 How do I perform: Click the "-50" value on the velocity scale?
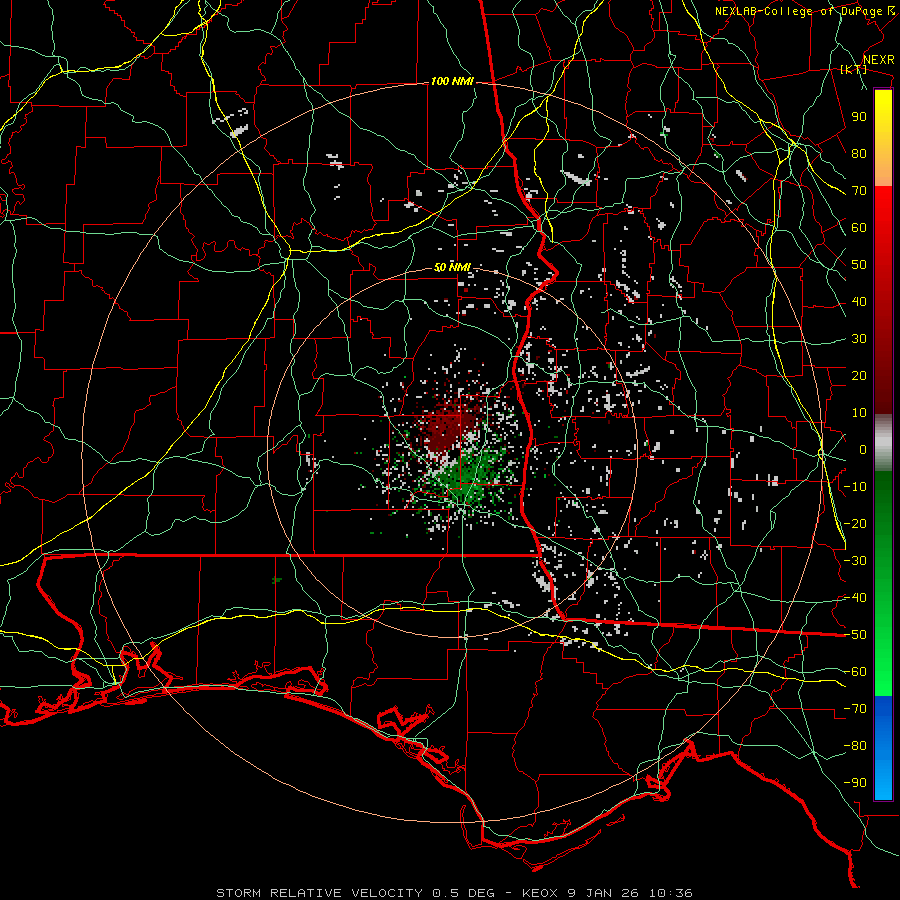pos(855,635)
